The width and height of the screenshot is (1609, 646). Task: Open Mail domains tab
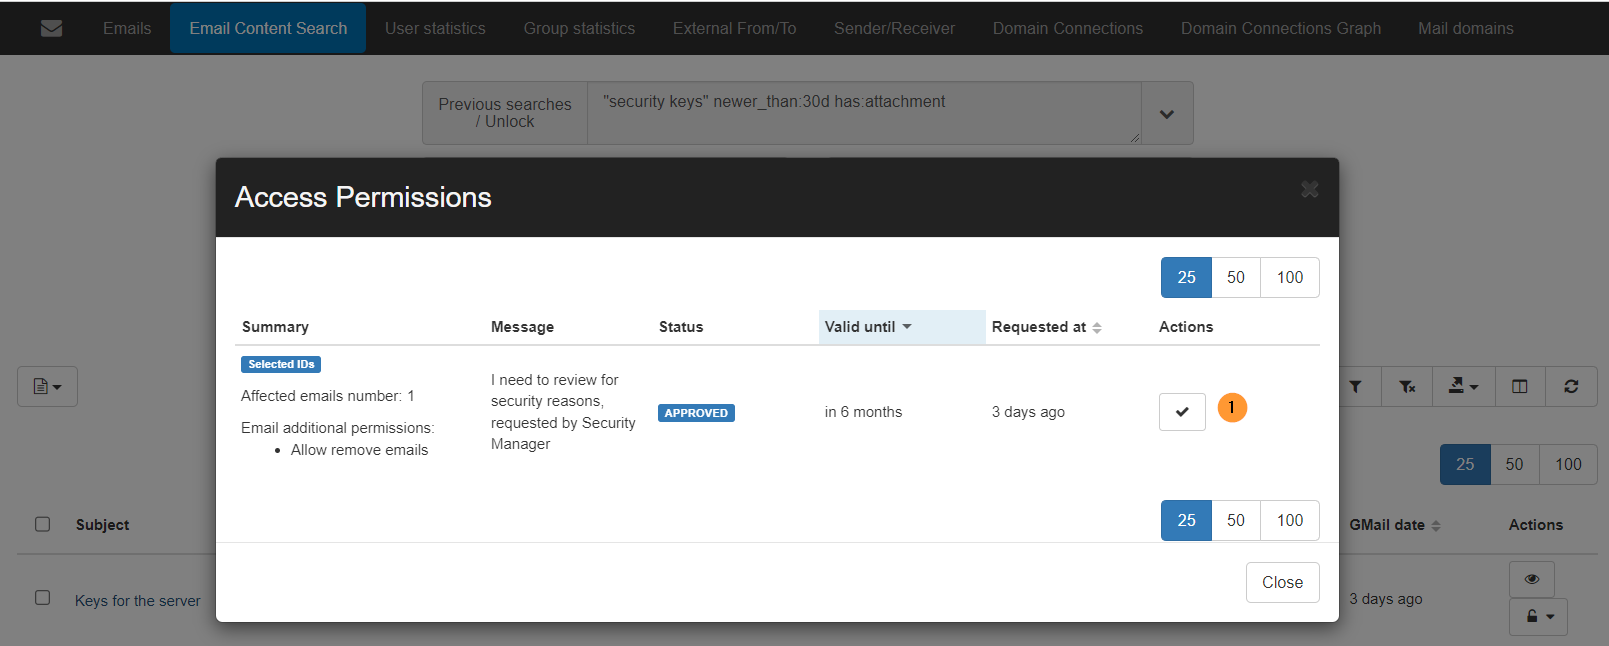pyautogui.click(x=1465, y=28)
